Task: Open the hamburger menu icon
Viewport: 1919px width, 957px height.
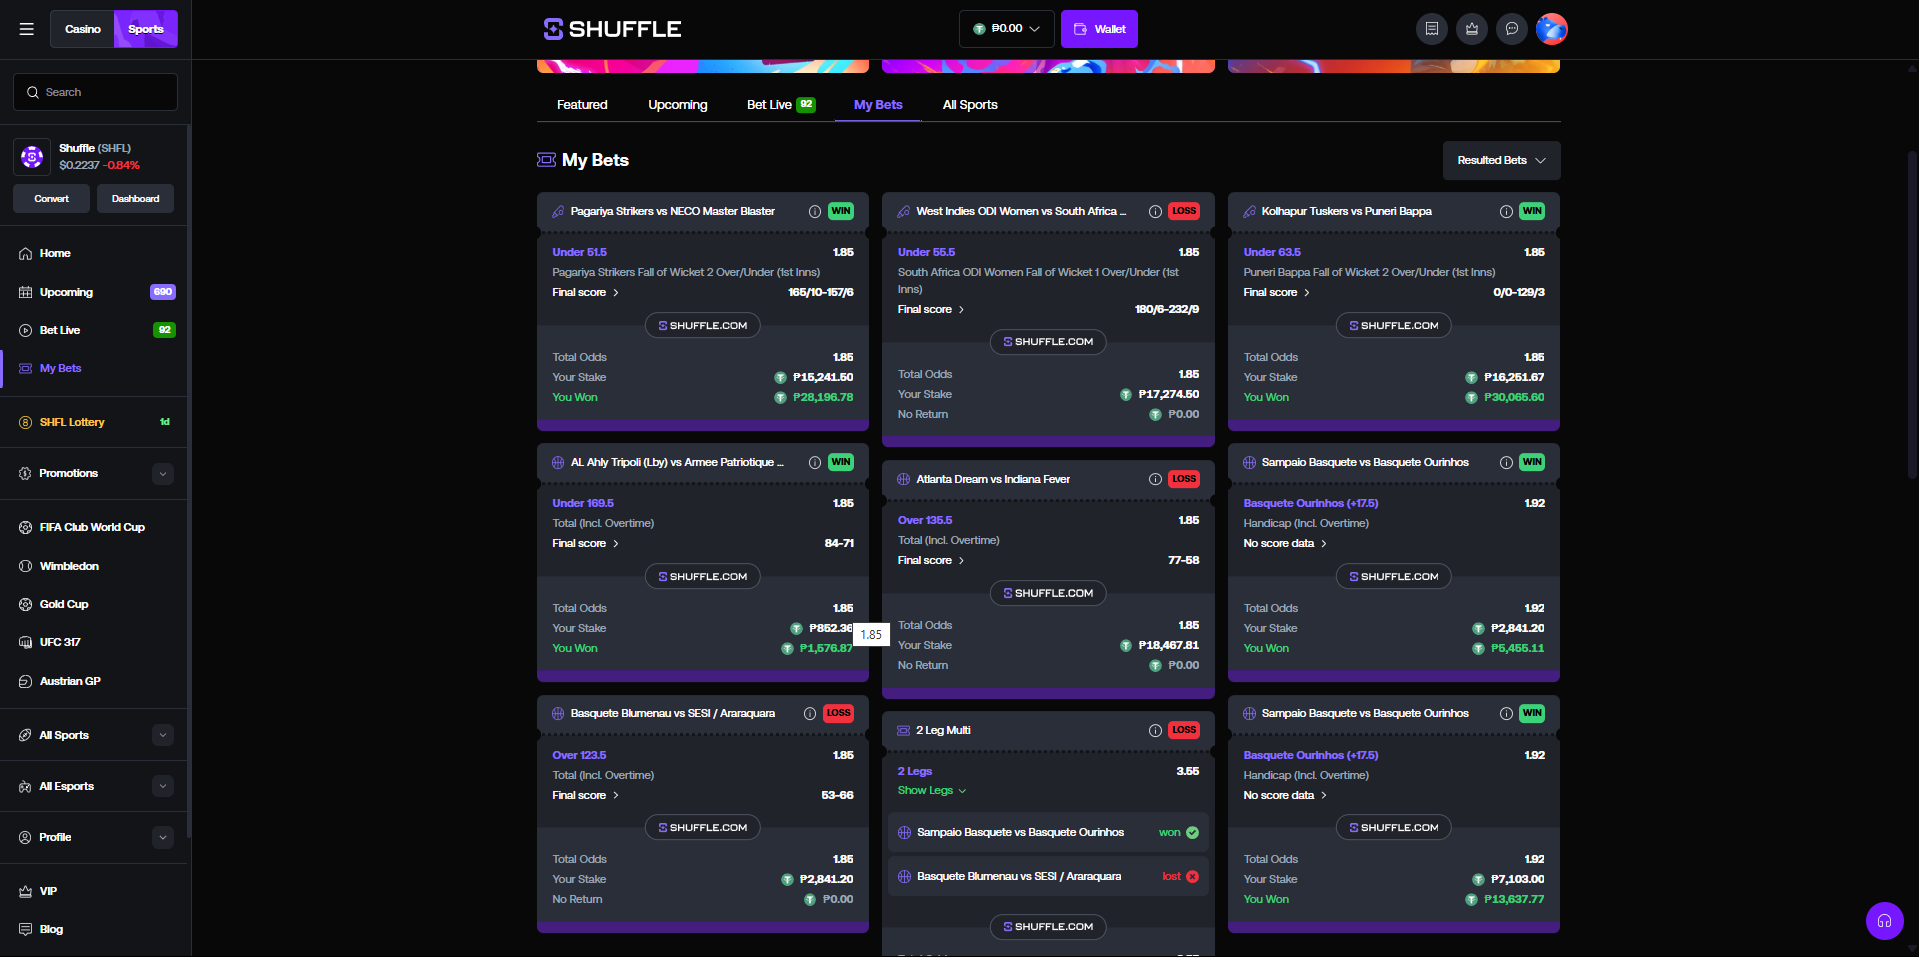Action: pos(27,29)
